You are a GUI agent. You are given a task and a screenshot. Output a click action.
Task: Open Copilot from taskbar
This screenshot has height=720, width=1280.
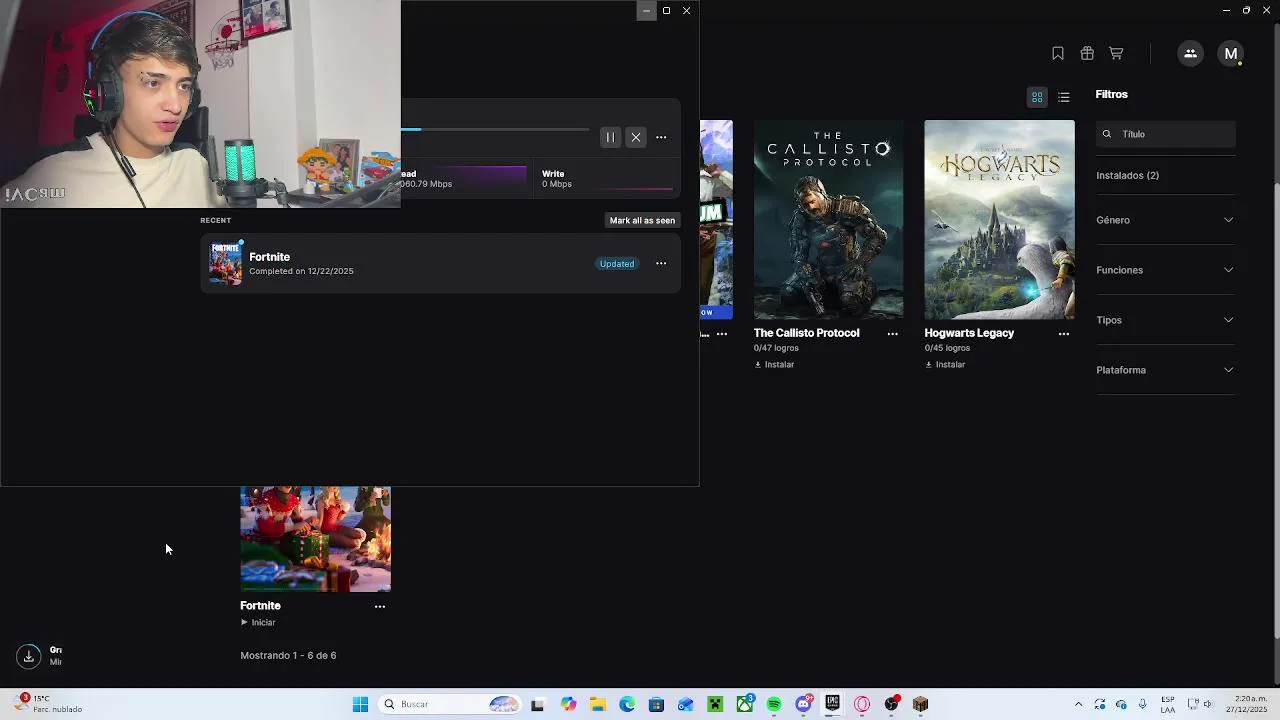pos(569,704)
